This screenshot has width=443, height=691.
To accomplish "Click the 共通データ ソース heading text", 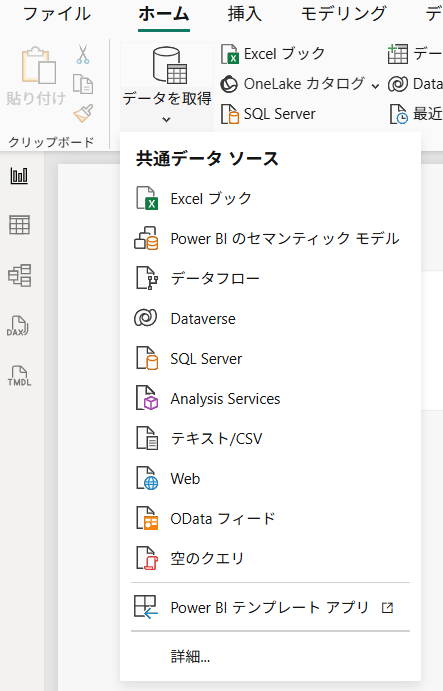I will click(x=207, y=158).
